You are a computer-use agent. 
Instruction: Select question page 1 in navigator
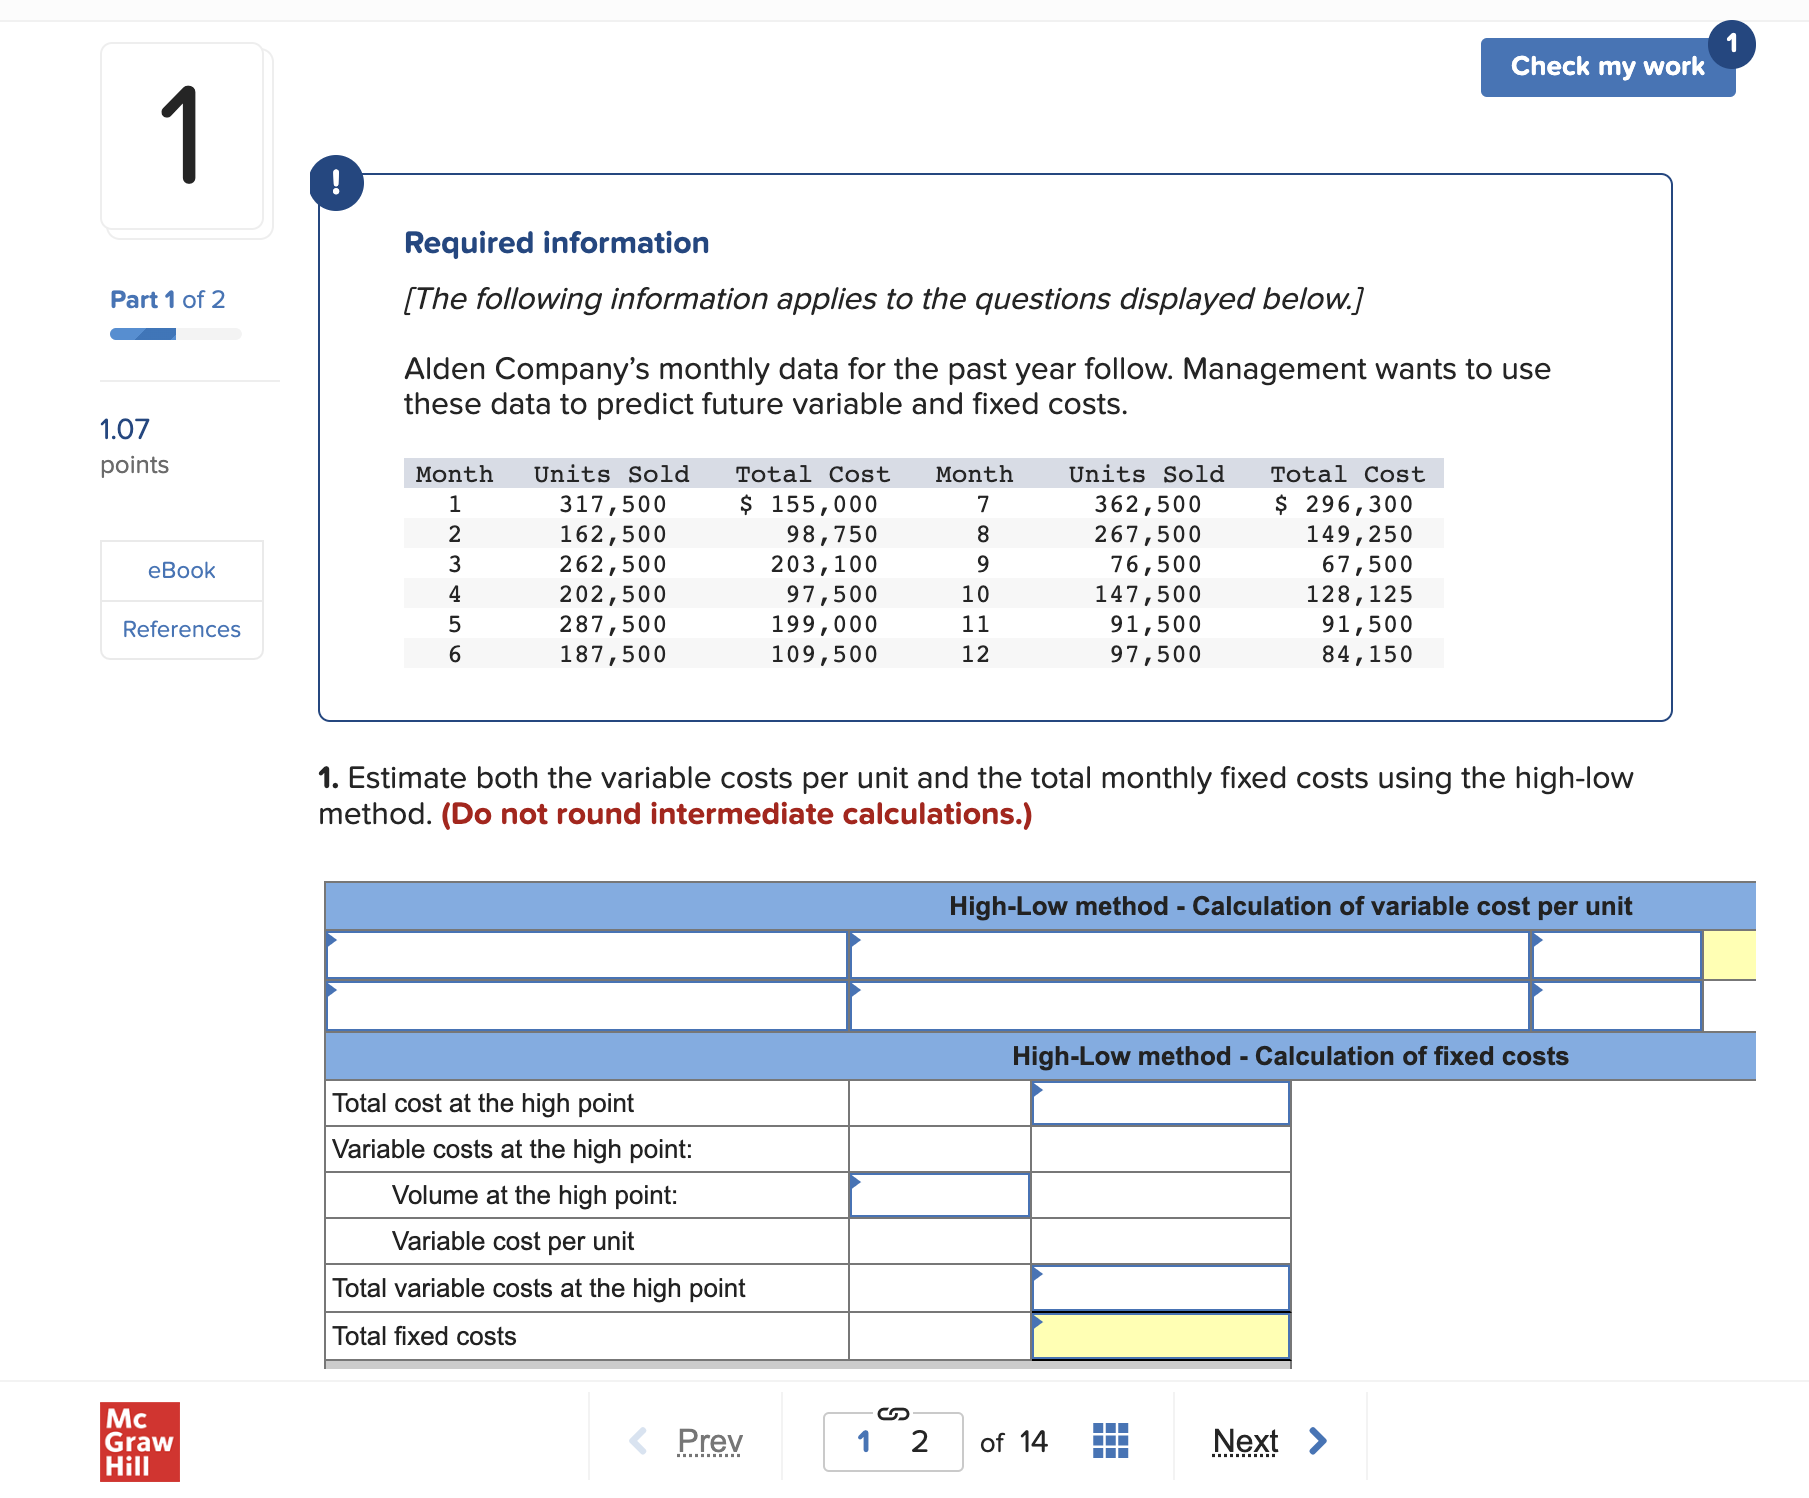coord(863,1441)
